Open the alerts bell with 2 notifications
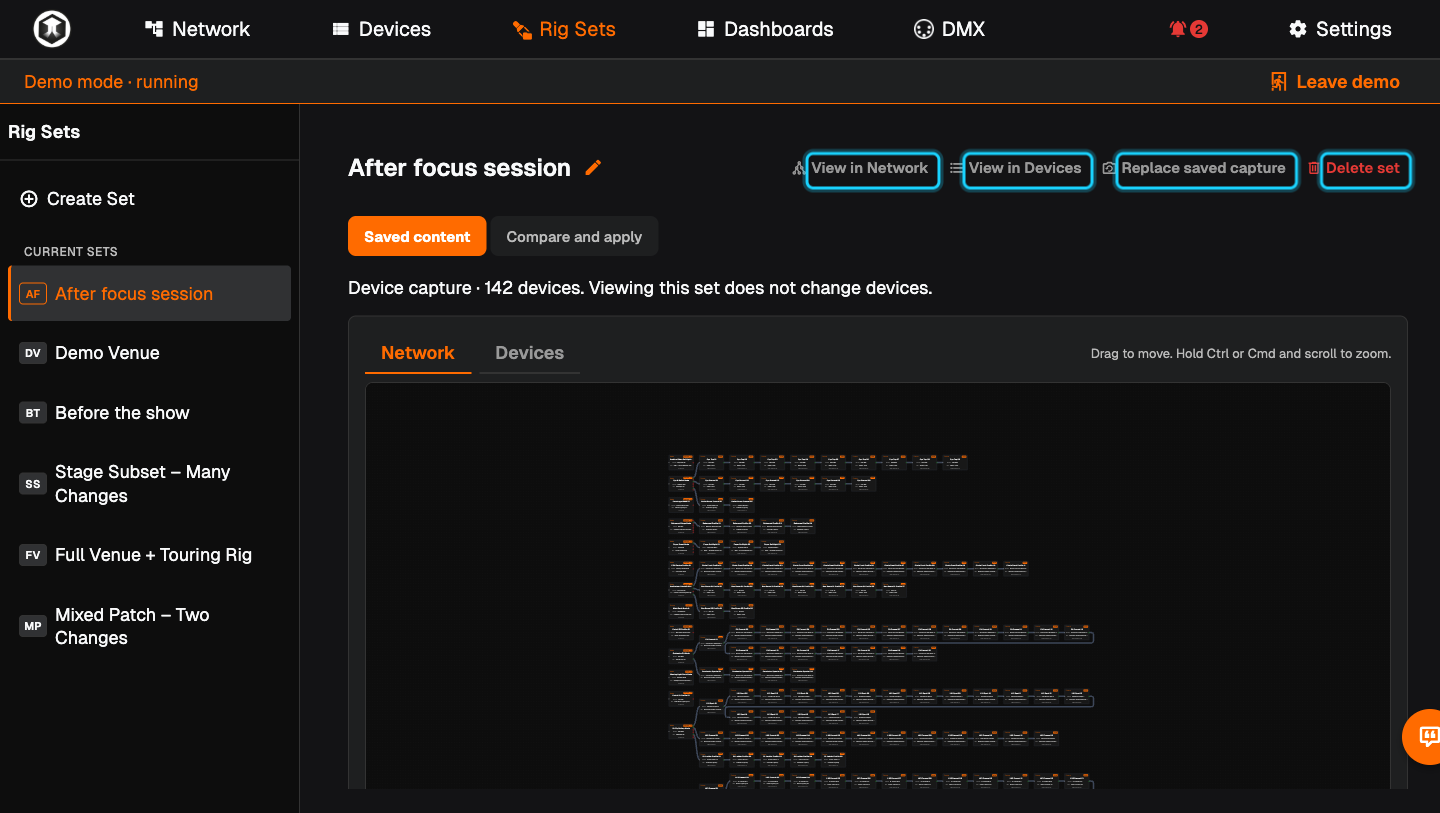 pos(1188,29)
